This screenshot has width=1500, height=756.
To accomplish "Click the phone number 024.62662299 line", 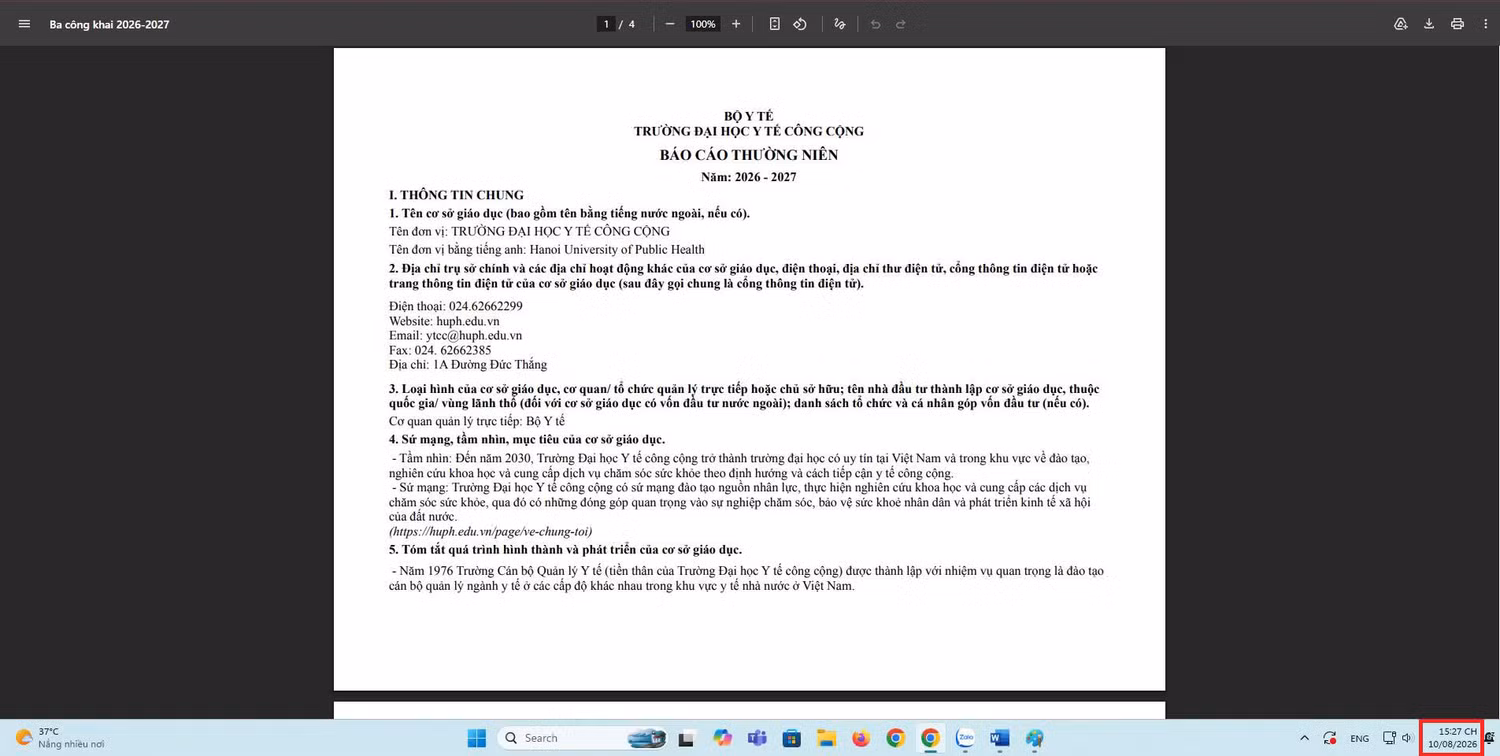I will pyautogui.click(x=456, y=306).
